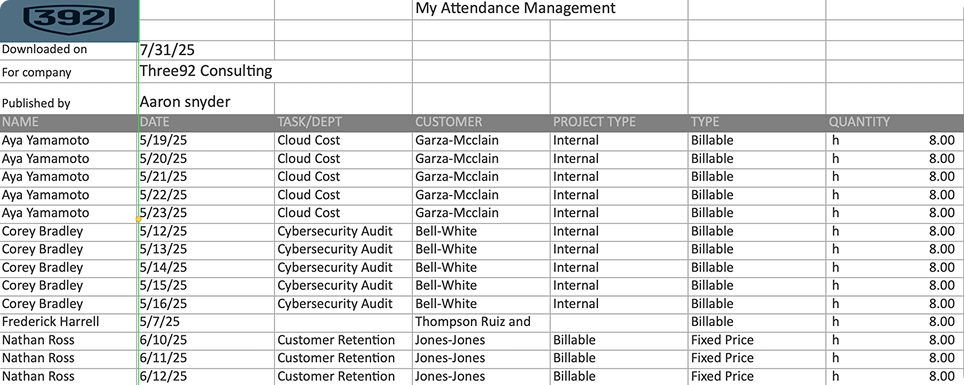Click the 392 shield logo image
Viewport: 964px width, 385px height.
click(x=69, y=20)
